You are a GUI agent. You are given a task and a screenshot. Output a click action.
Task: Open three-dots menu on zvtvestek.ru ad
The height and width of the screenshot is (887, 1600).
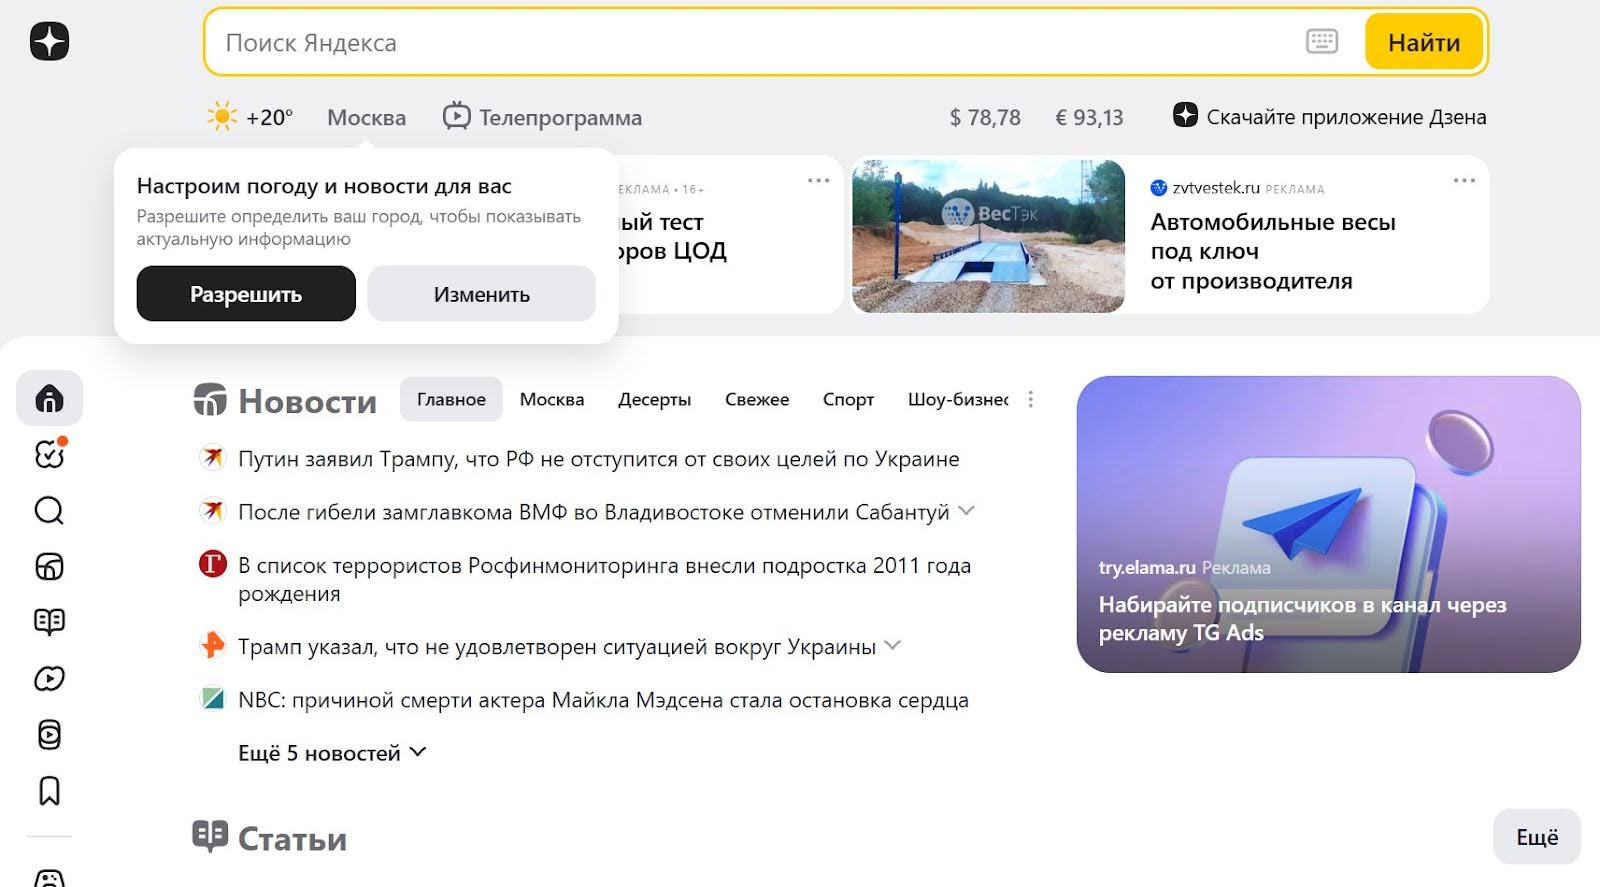1464,180
